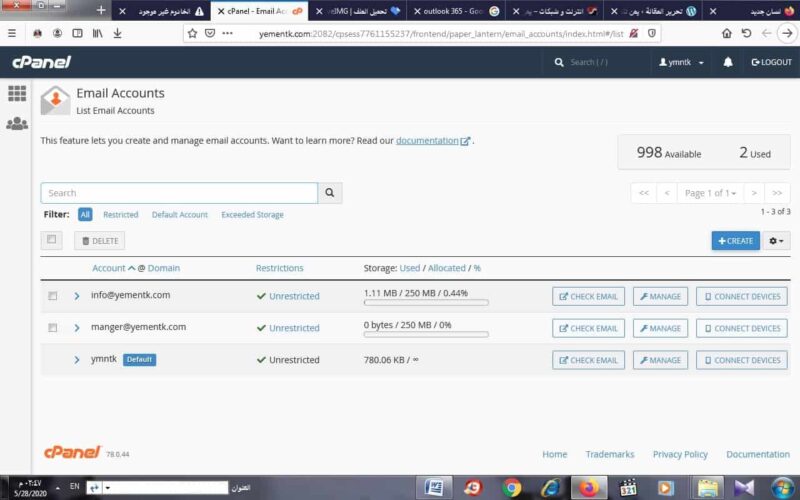Click the CREATE button
Screen dimensions: 800x500
tap(736, 241)
